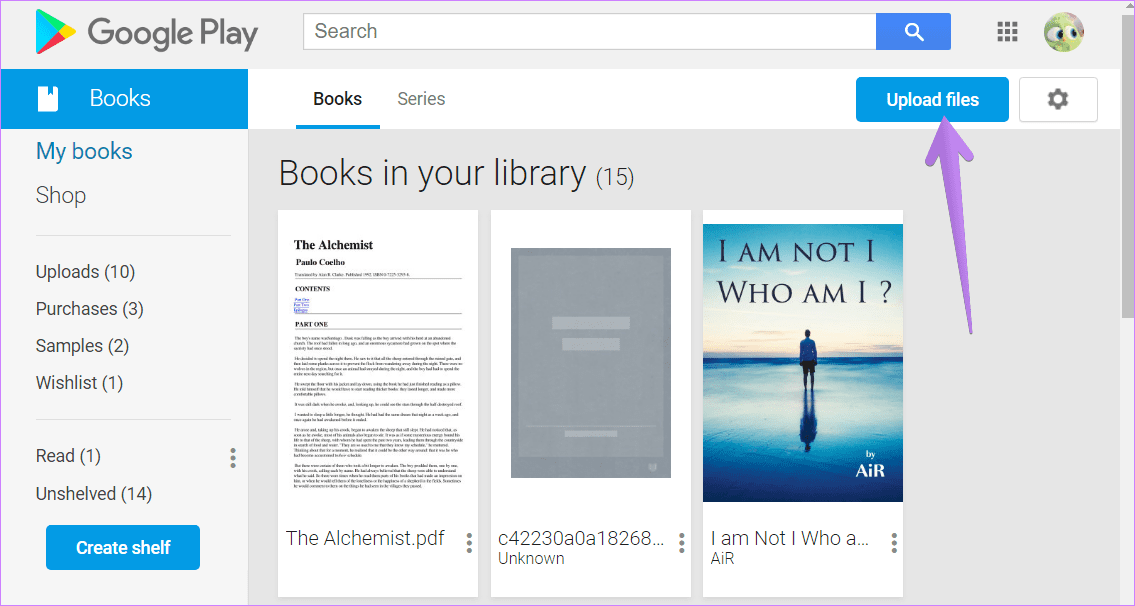Click the Books header in sidebar
The height and width of the screenshot is (606, 1135).
pyautogui.click(x=125, y=98)
